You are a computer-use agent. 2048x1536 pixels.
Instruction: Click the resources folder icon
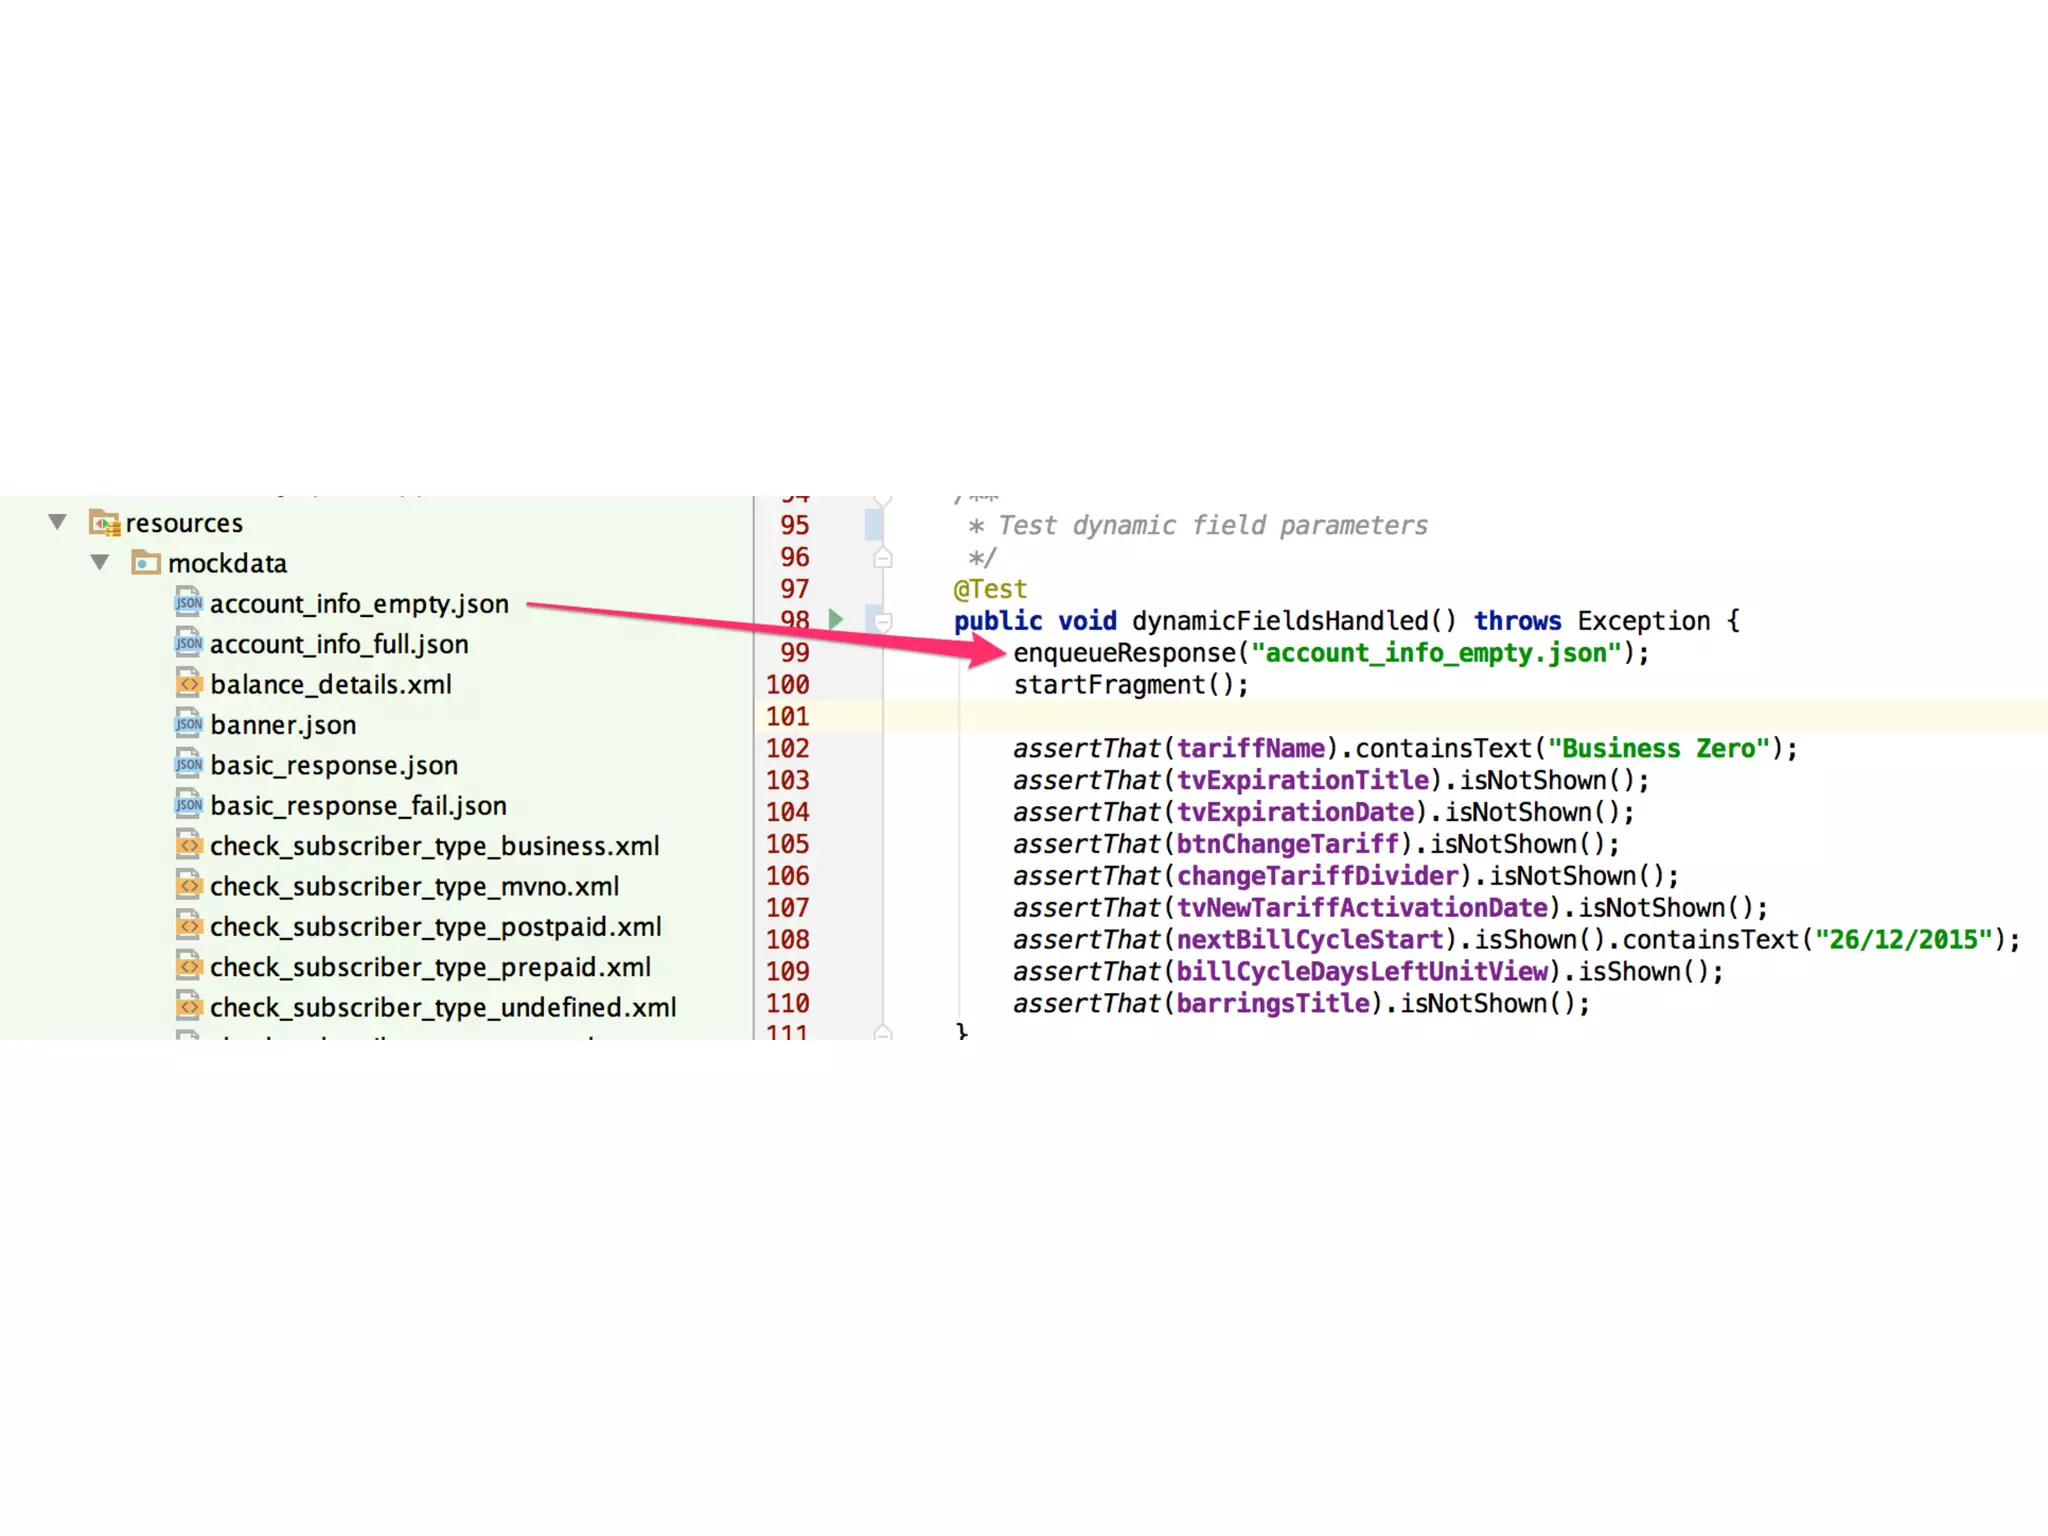pyautogui.click(x=104, y=522)
